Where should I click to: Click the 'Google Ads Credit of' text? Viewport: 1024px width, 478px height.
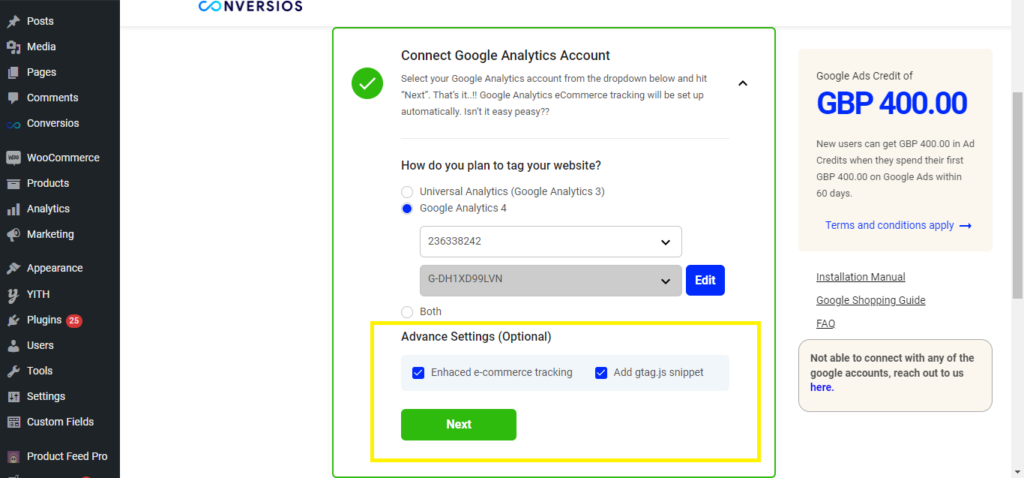(865, 76)
